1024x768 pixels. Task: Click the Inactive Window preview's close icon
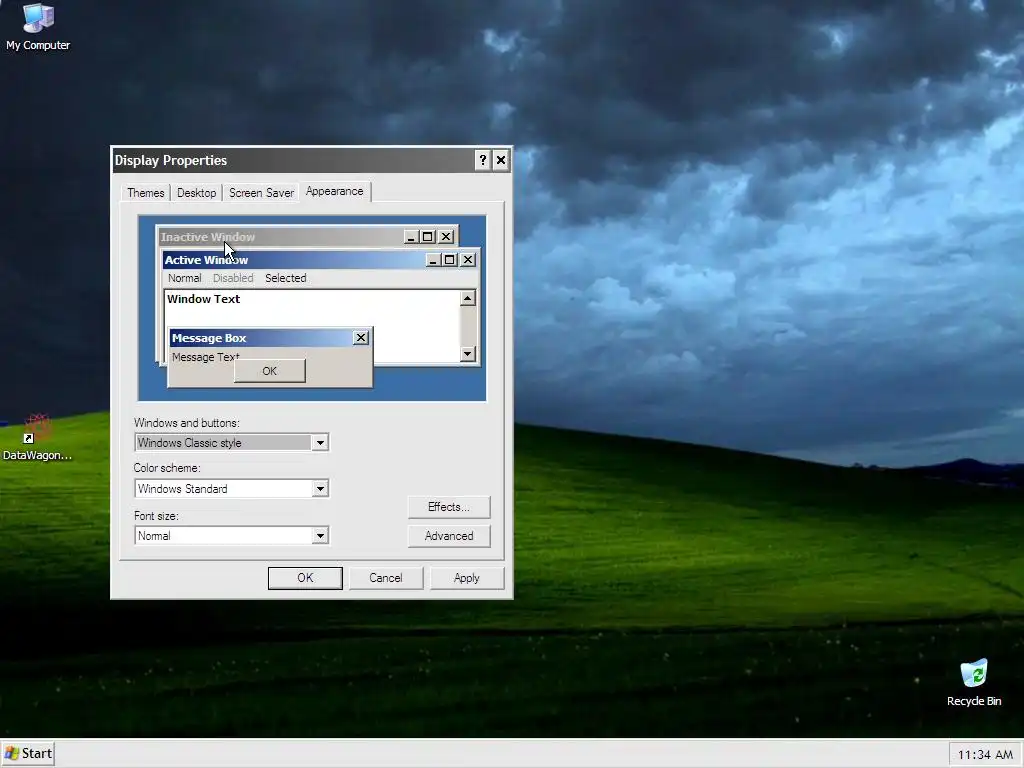[446, 237]
